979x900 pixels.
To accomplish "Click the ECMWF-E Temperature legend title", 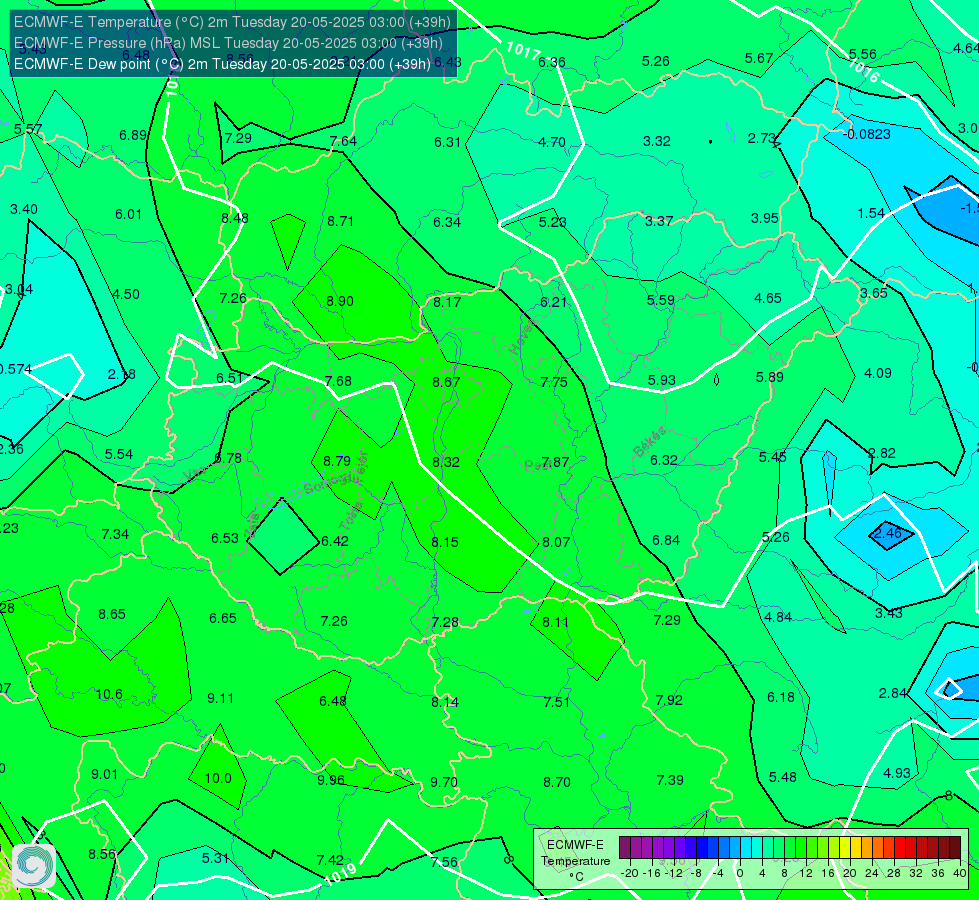I will tap(576, 853).
